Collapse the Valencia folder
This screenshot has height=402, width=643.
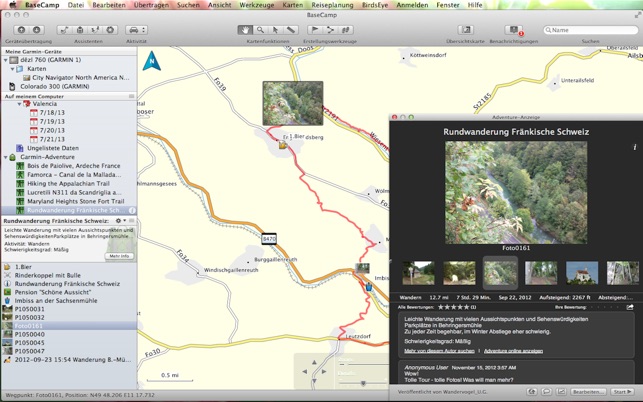(19, 104)
